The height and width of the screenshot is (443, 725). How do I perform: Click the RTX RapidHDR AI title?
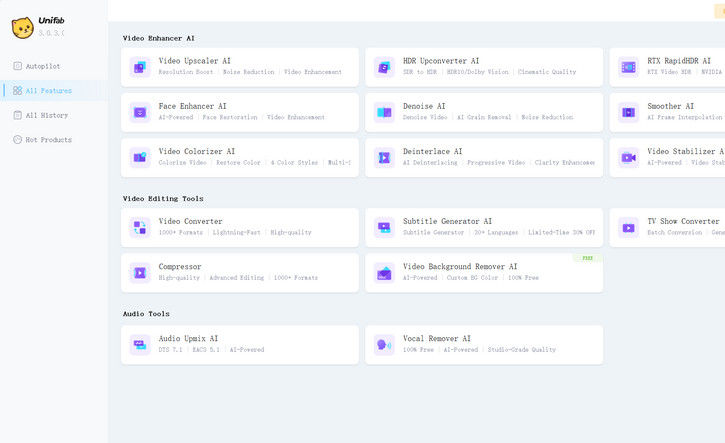point(679,61)
